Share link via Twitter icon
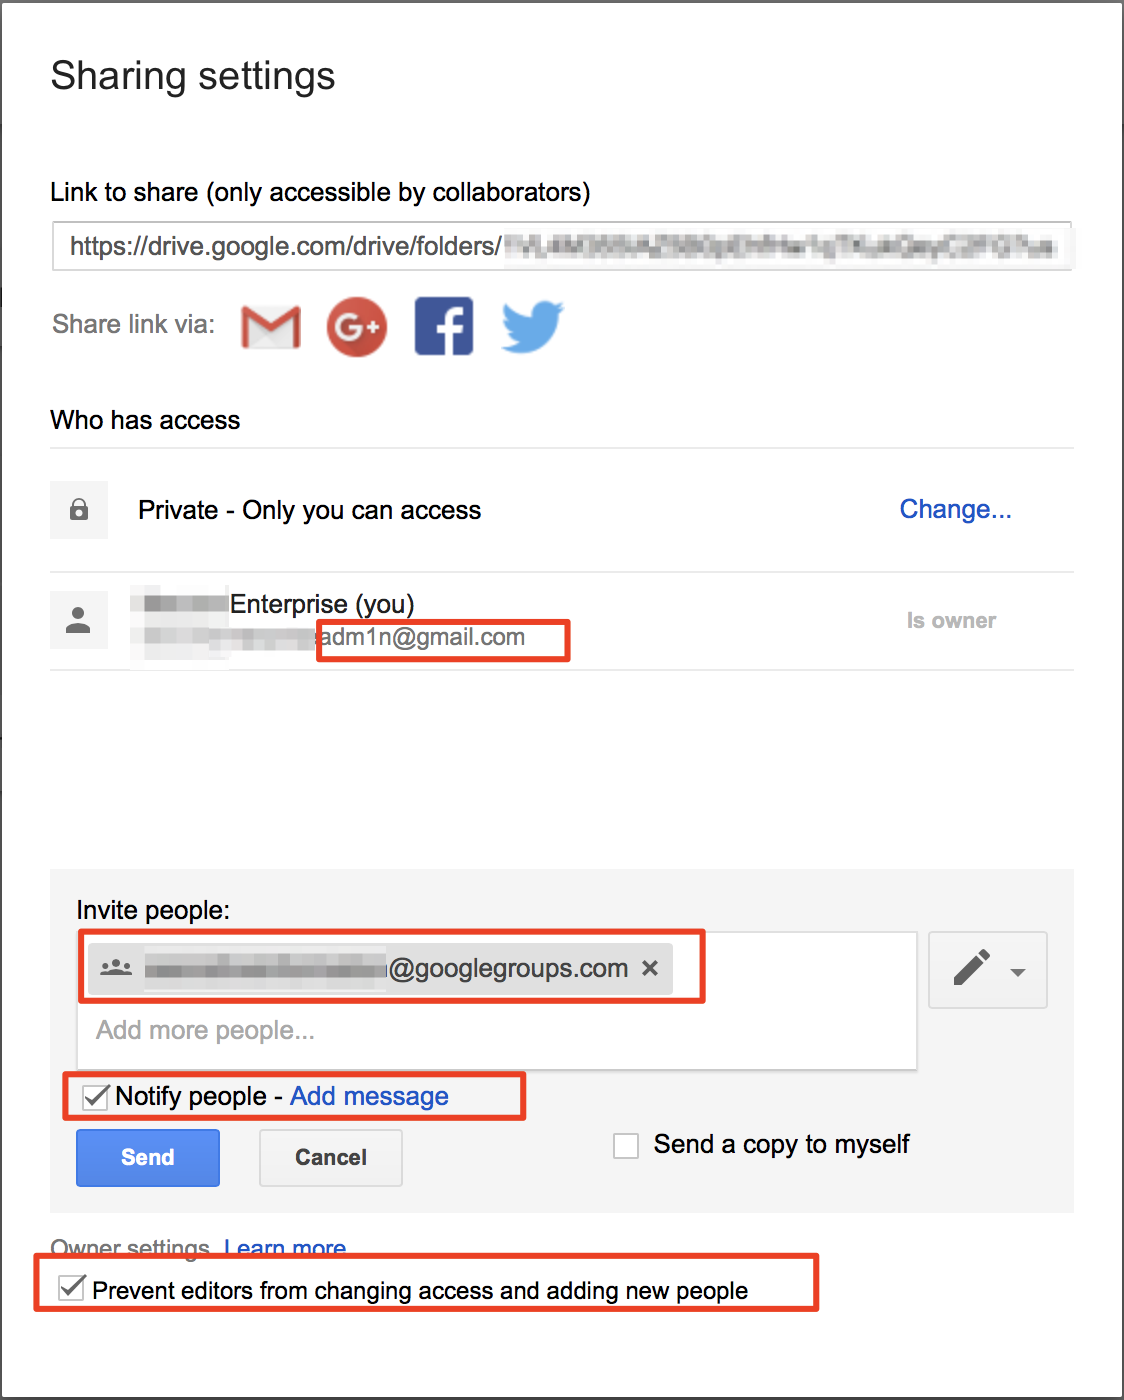Viewport: 1124px width, 1400px height. point(532,327)
